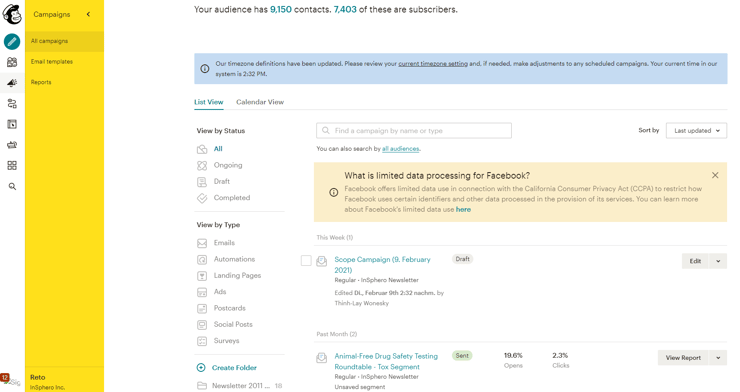740x392 pixels.
Task: Click Create Folder link
Action: (234, 367)
